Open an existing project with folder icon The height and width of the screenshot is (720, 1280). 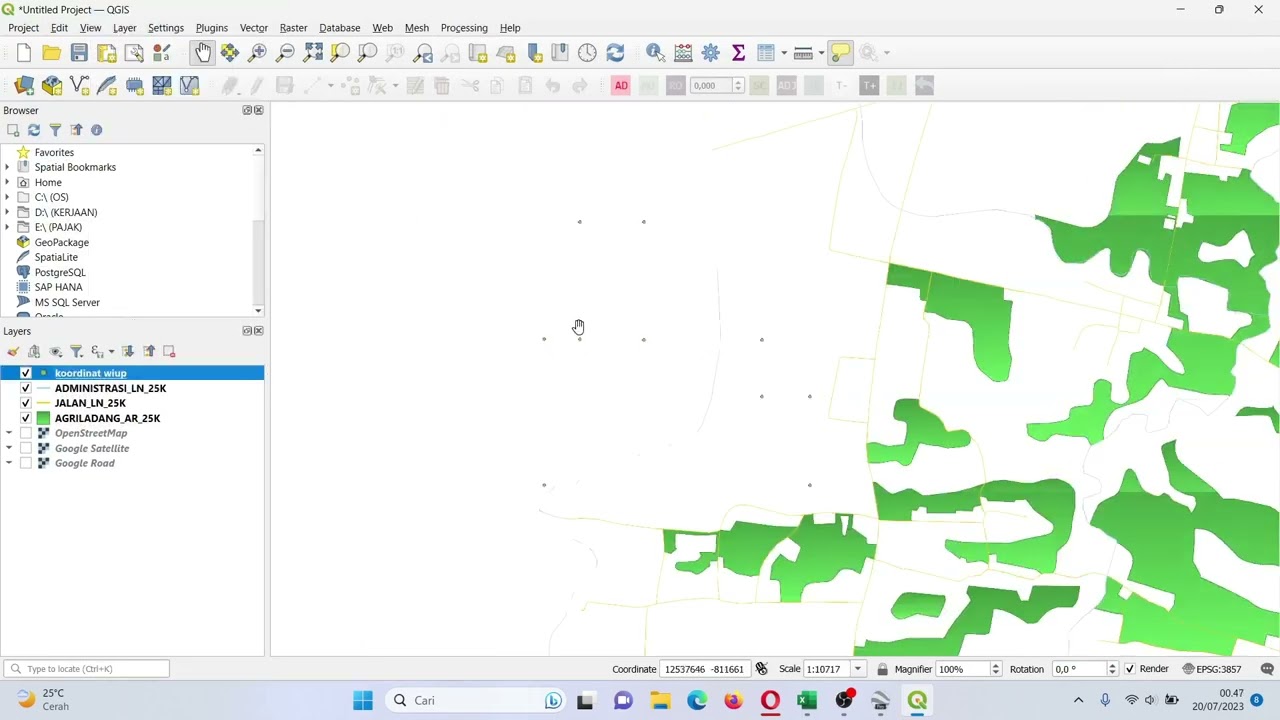point(51,53)
